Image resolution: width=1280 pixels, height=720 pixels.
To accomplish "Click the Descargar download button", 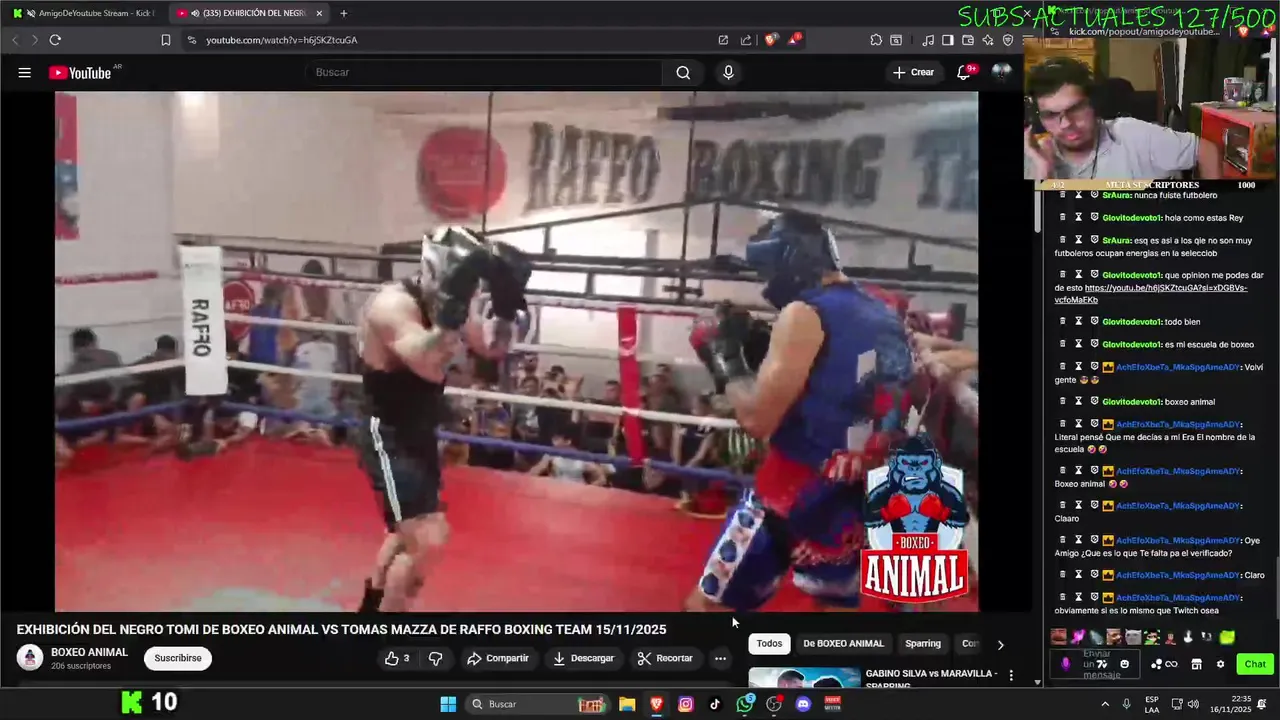I will [584, 658].
